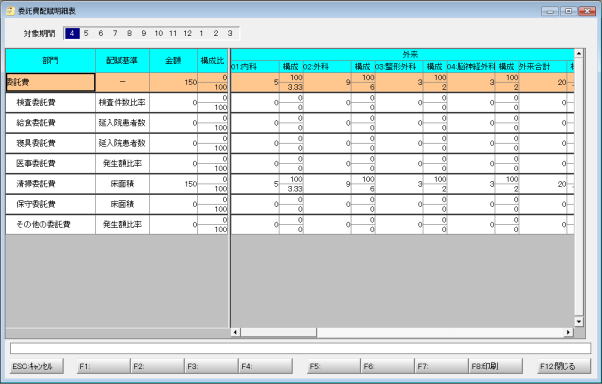Click the 配賦基準 column header
602x384 pixels.
tap(122, 61)
